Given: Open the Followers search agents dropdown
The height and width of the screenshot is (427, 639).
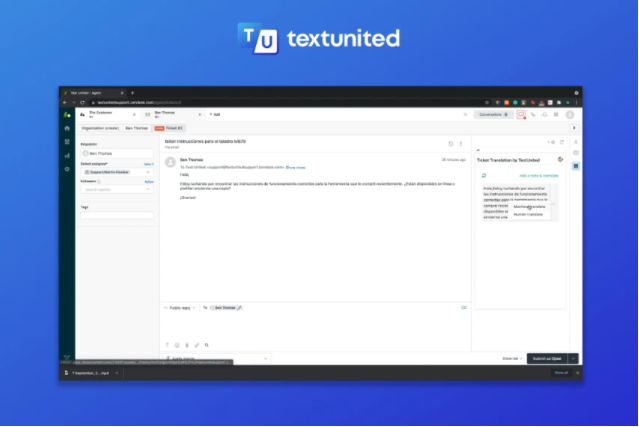Looking at the screenshot, I should [117, 189].
